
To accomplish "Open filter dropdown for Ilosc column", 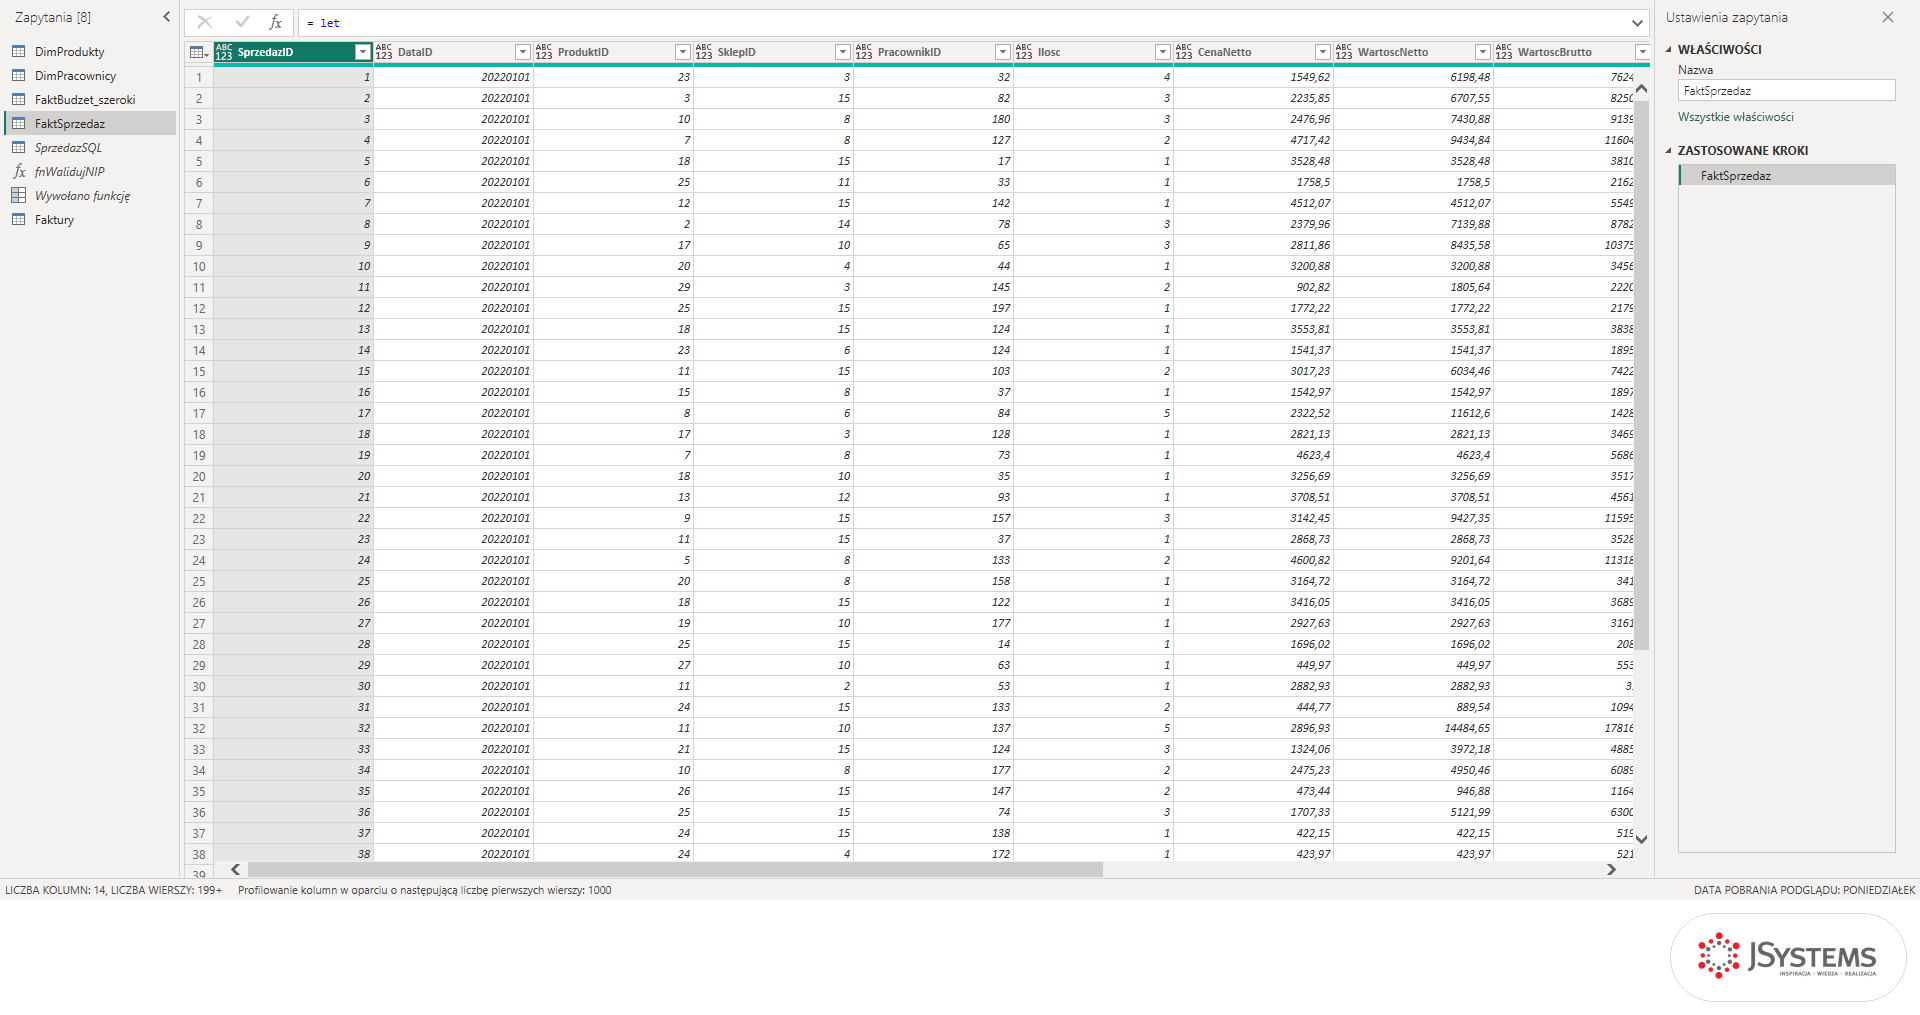I will pyautogui.click(x=1162, y=52).
